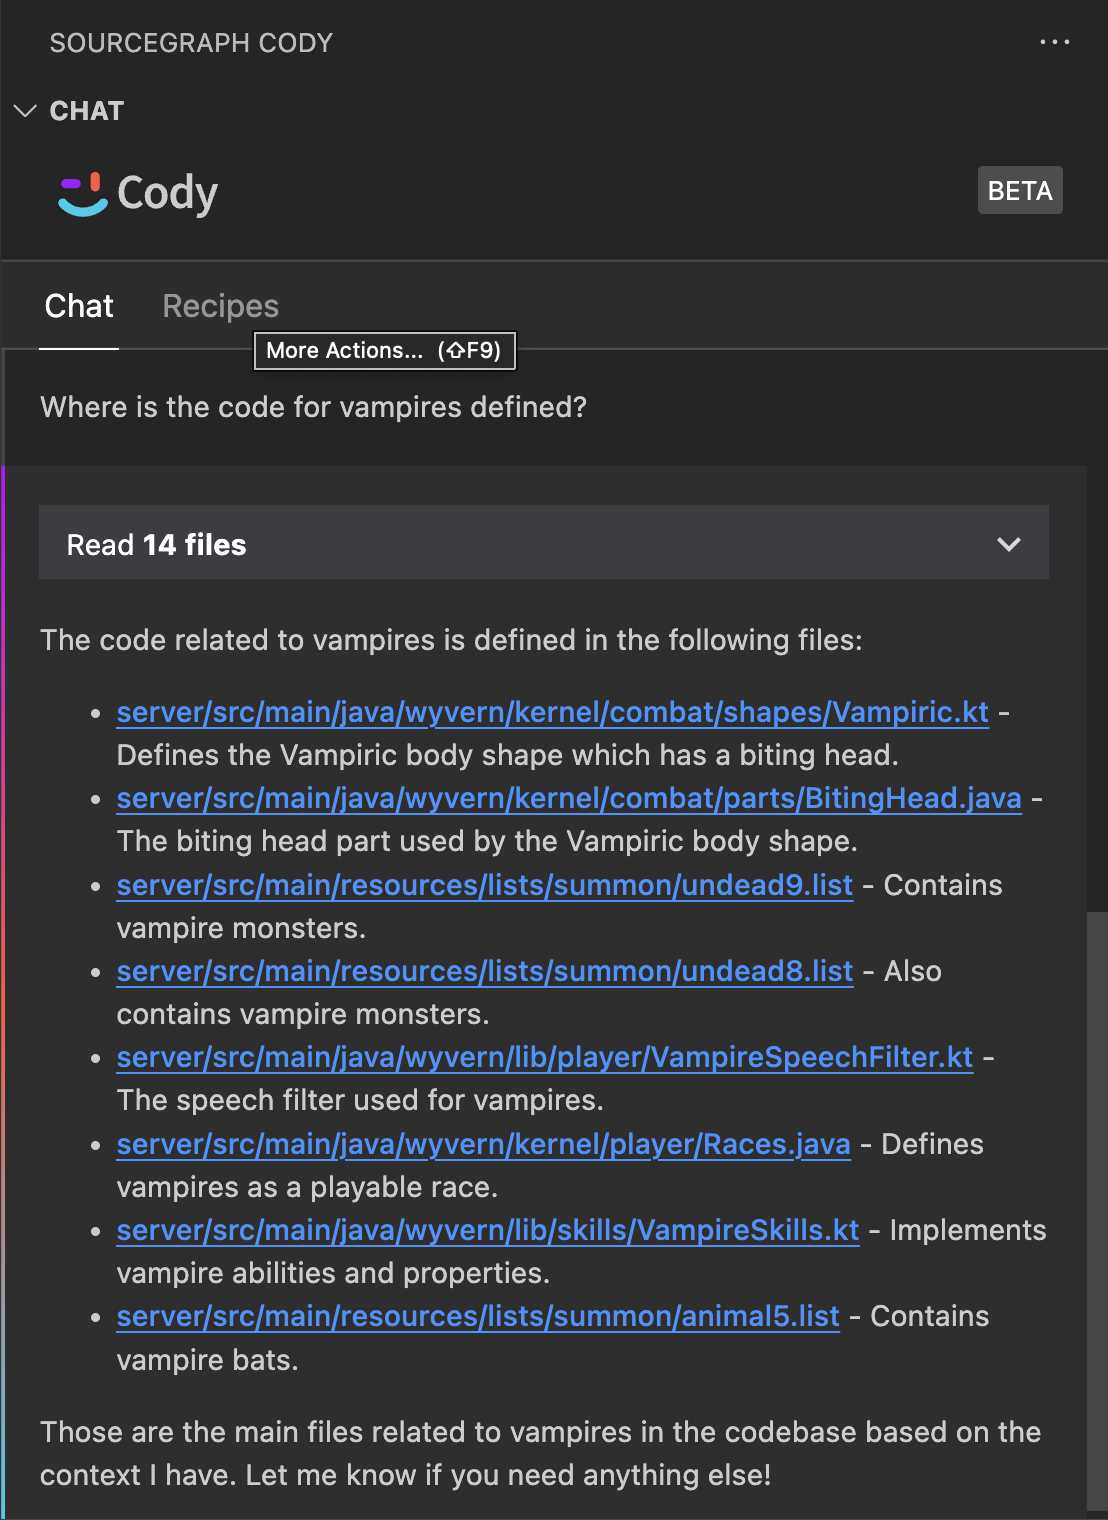Open the undead9.list file link
This screenshot has width=1108, height=1520.
click(x=485, y=885)
